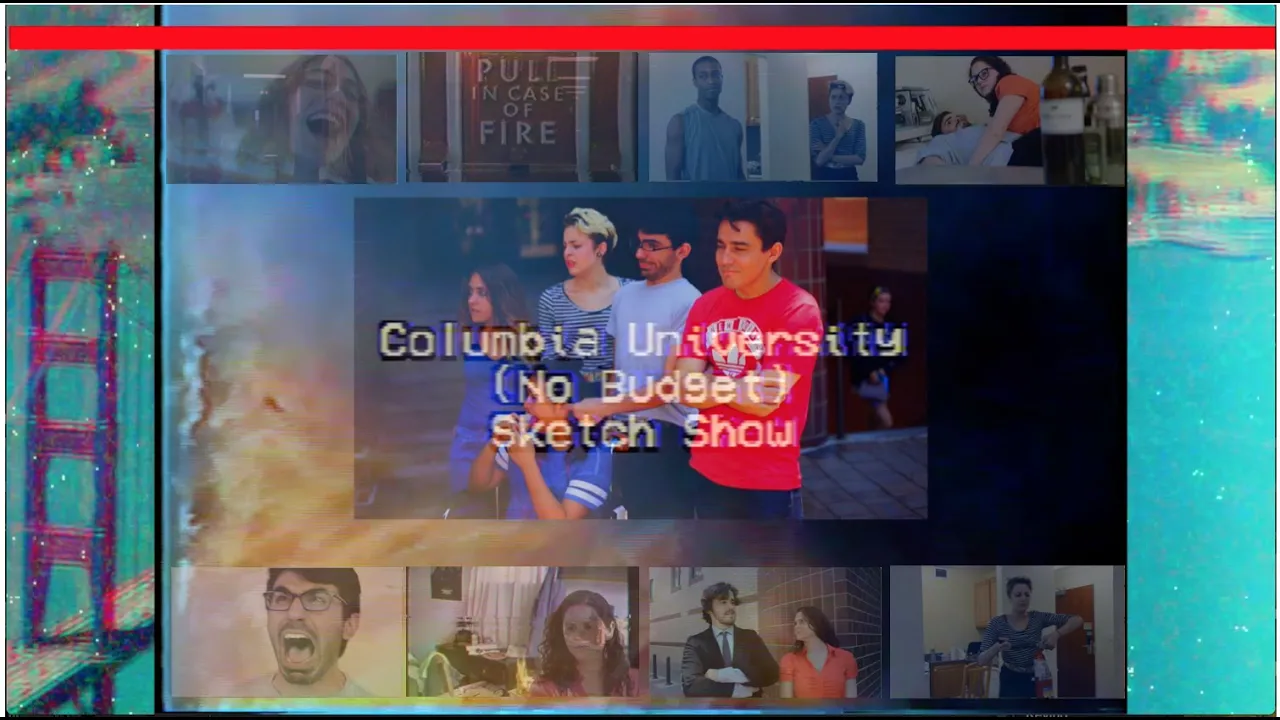The image size is (1280, 720).
Task: Click the laughing woman thumbnail
Action: pyautogui.click(x=281, y=118)
